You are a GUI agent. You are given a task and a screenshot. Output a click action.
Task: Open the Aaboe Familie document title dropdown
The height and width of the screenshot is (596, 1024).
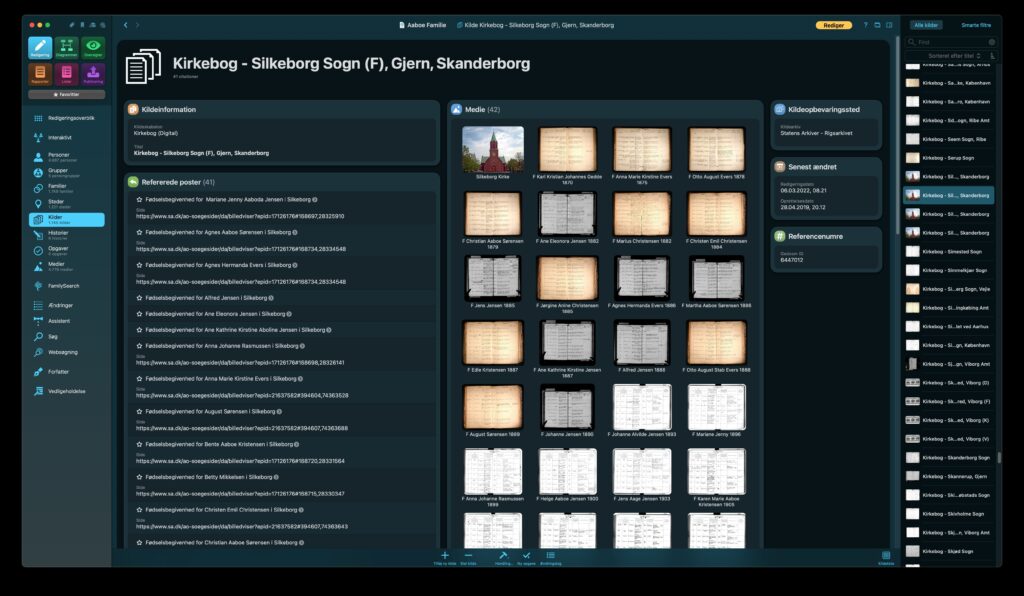[x=421, y=25]
